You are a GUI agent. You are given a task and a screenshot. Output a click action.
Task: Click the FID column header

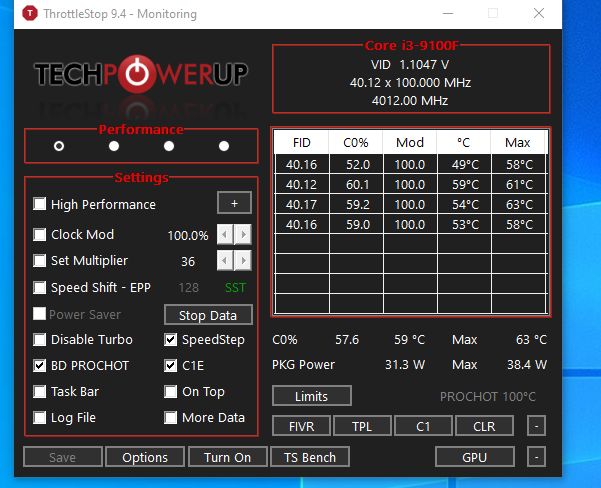(x=302, y=143)
